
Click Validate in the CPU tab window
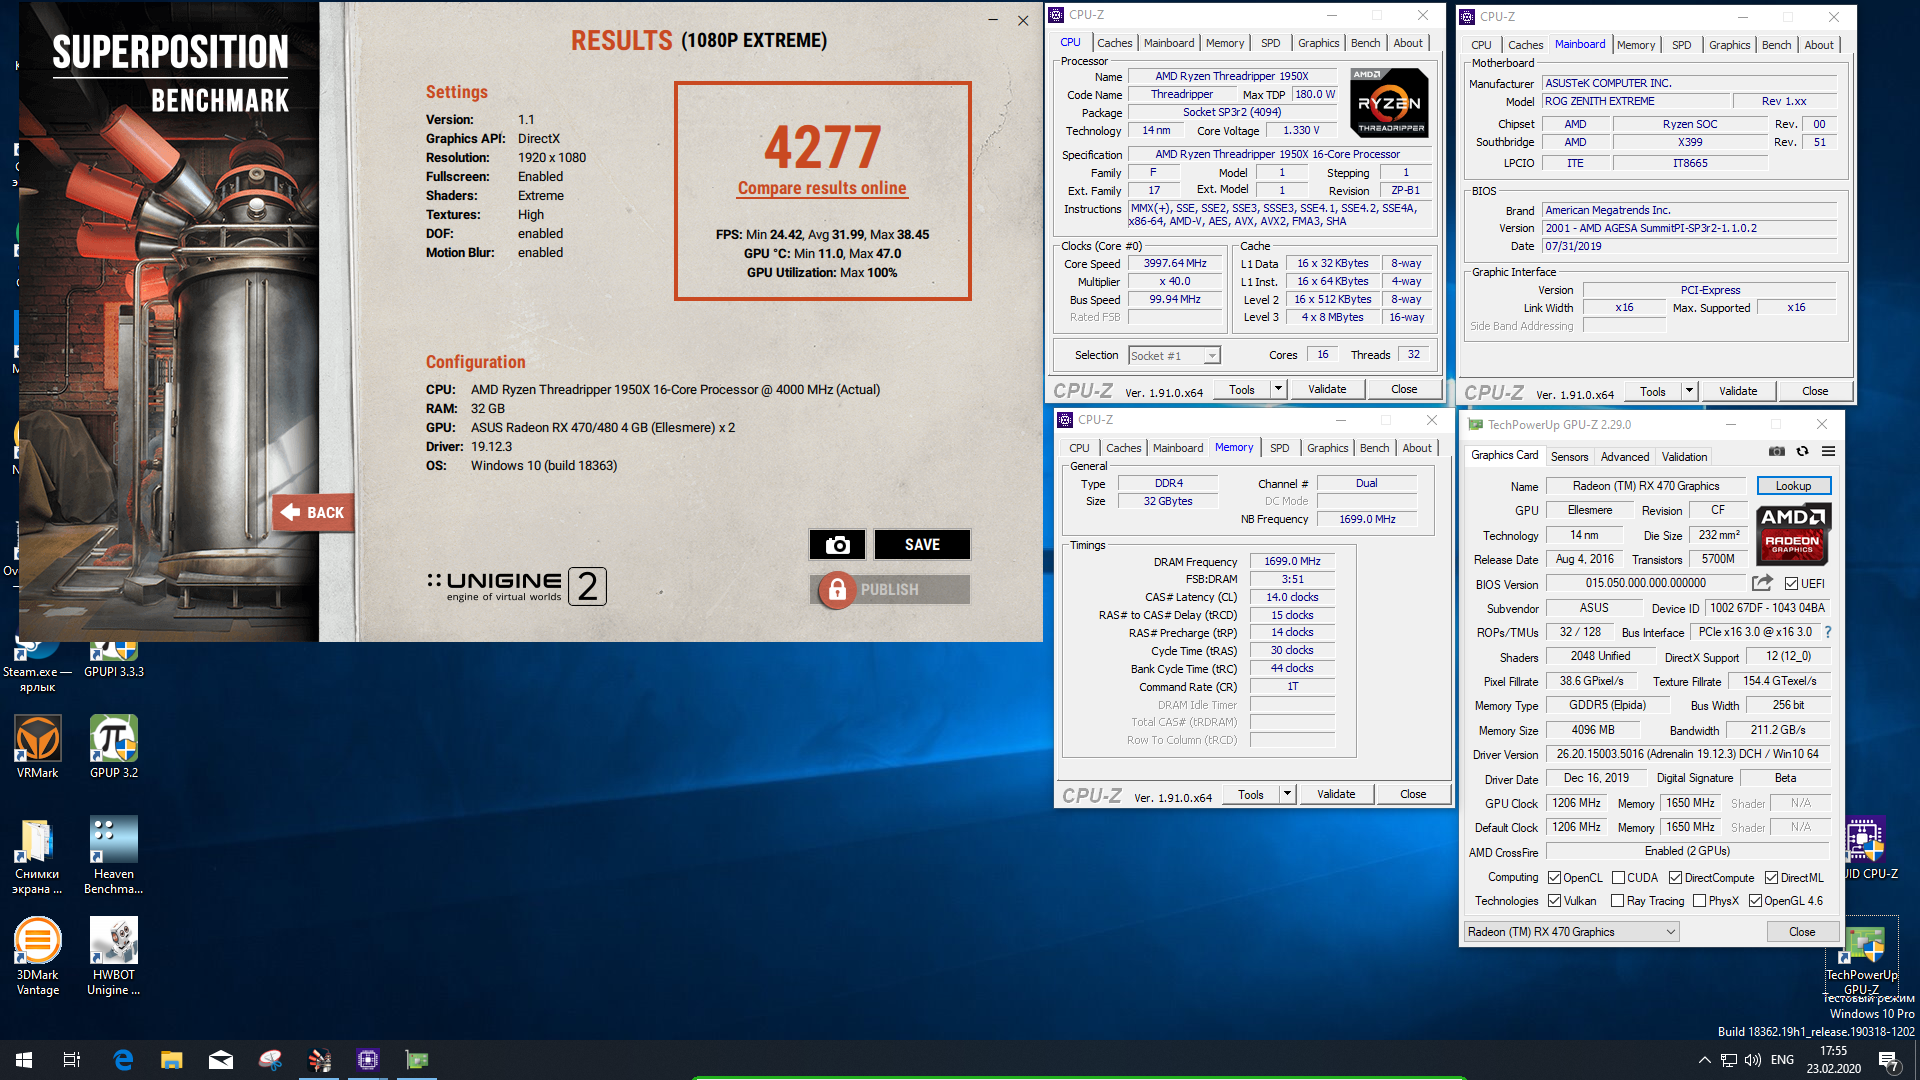point(1327,389)
